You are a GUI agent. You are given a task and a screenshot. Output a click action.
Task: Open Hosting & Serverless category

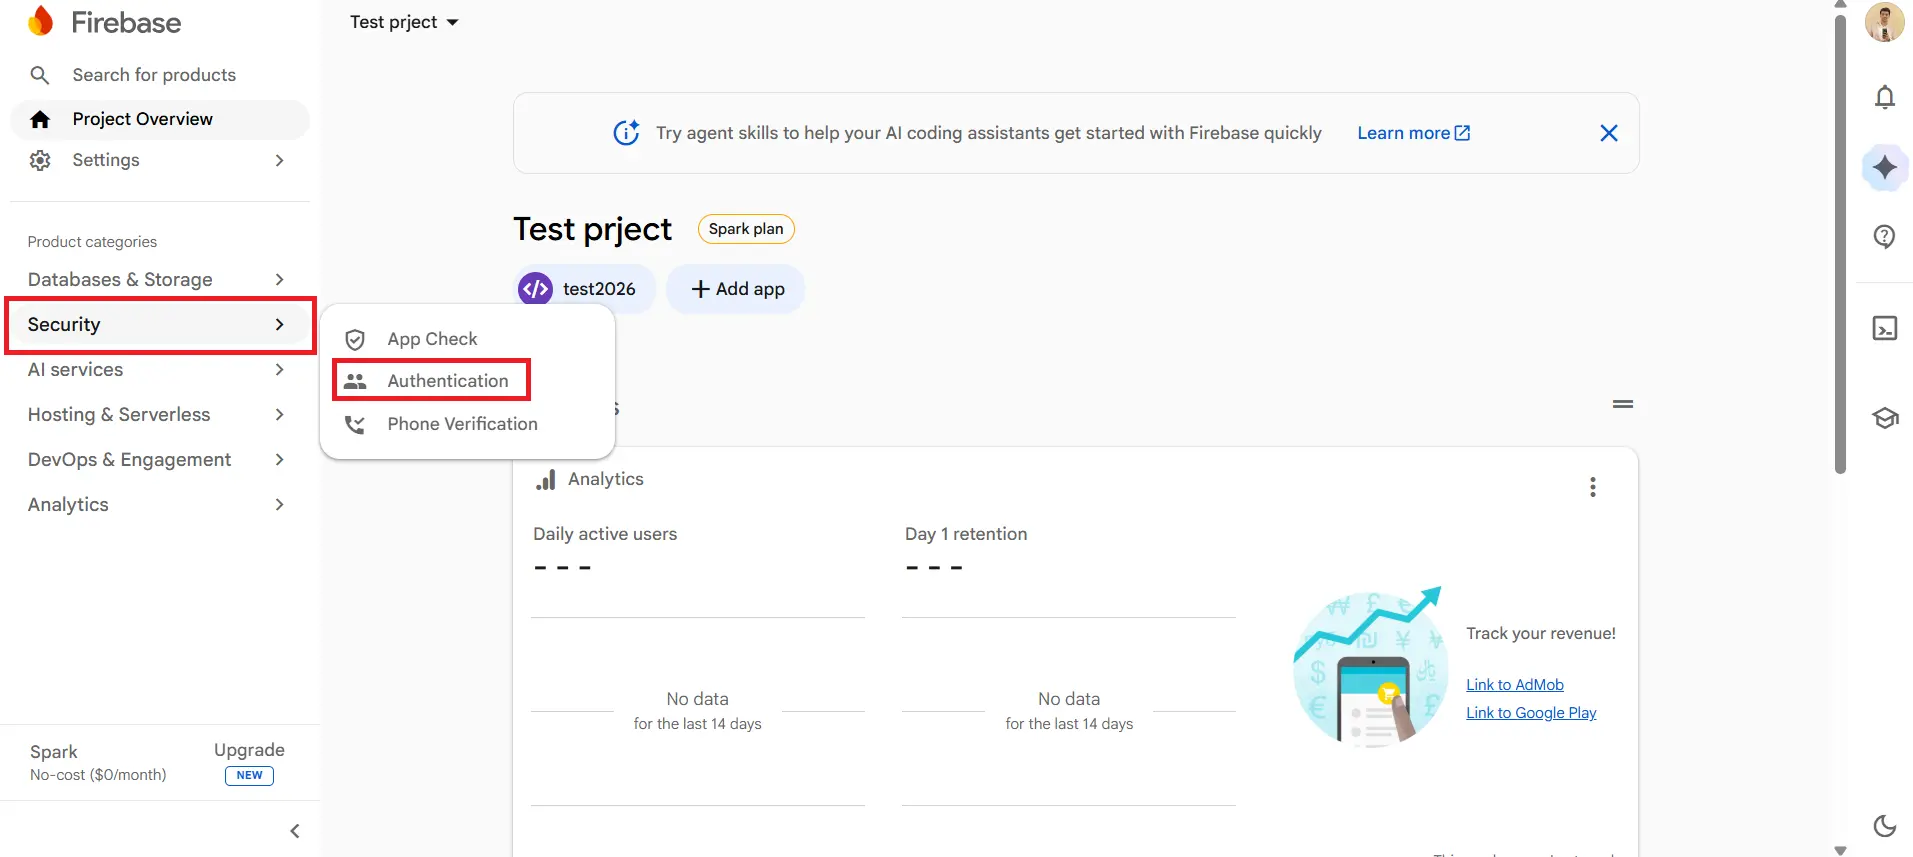pyautogui.click(x=160, y=414)
